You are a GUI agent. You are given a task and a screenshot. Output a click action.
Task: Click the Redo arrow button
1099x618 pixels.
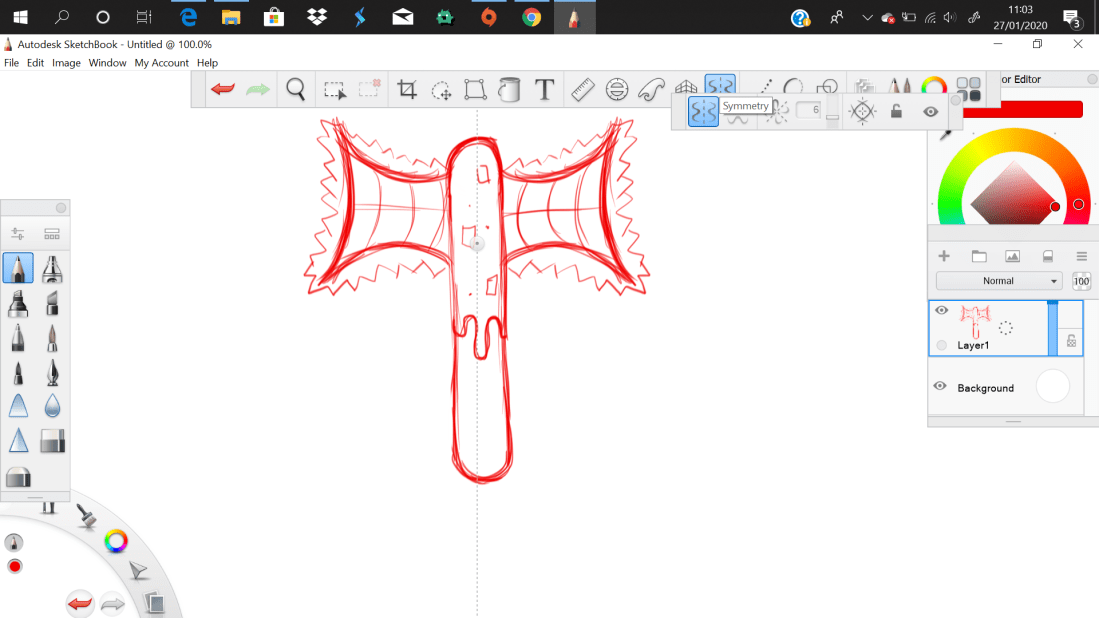[x=257, y=89]
